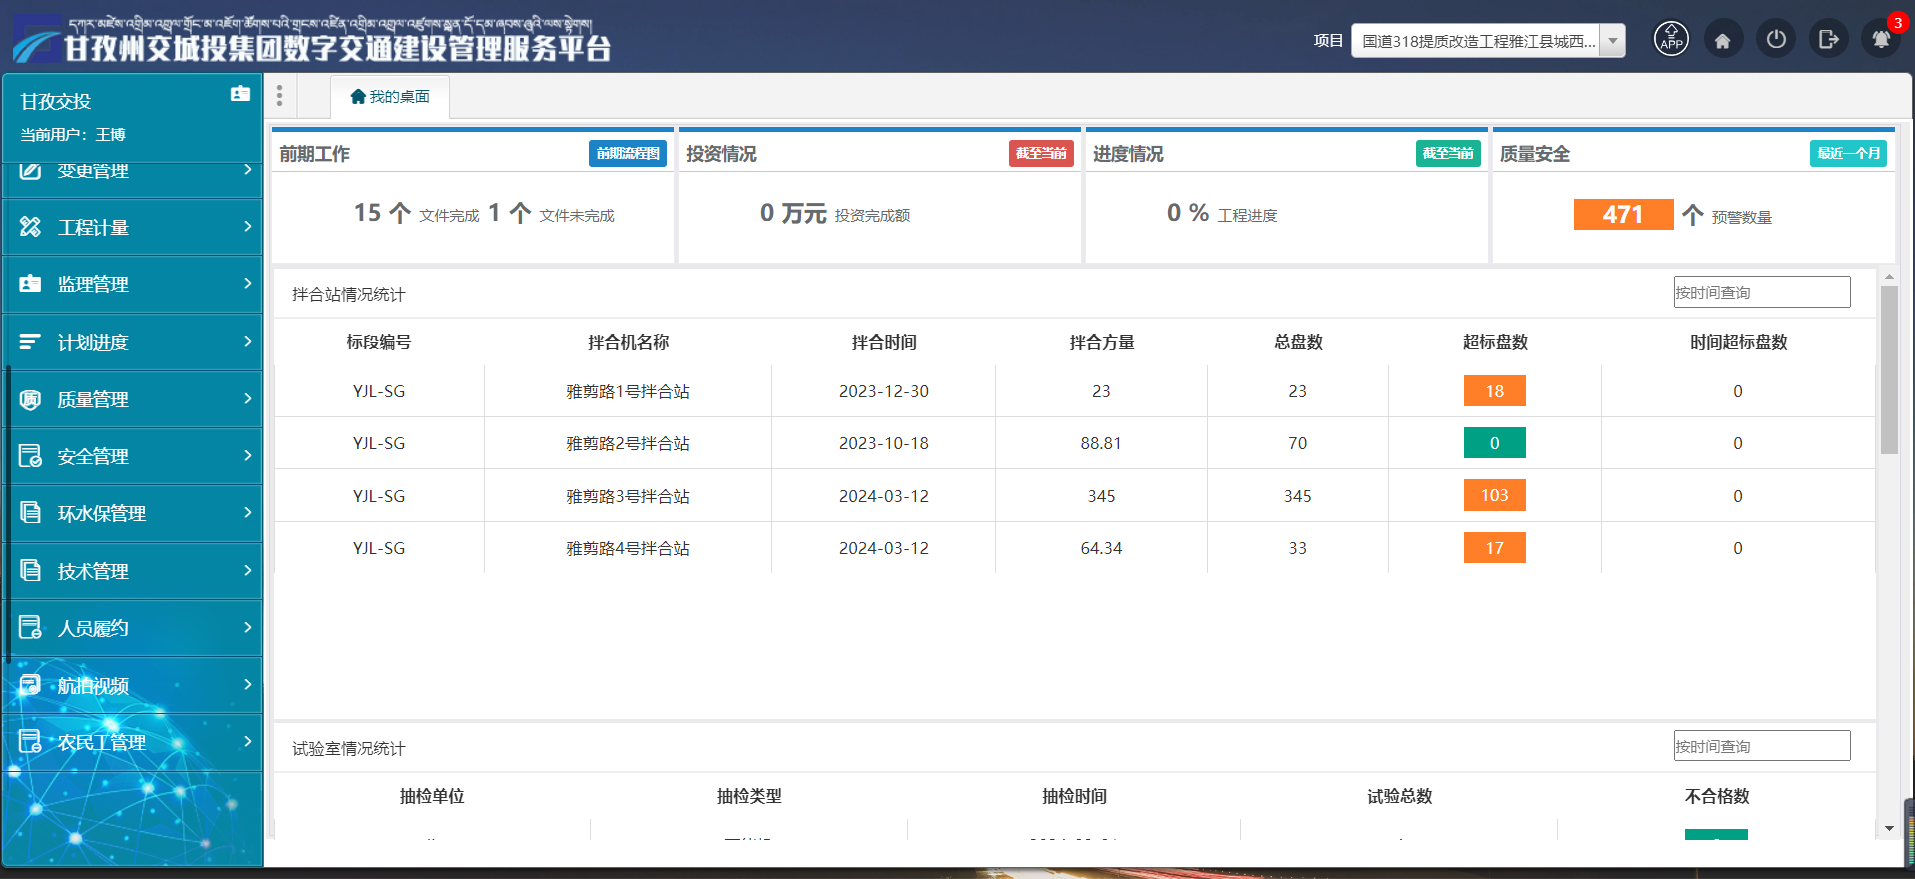Click the 质量管理 shield icon
This screenshot has width=1915, height=879.
coord(31,399)
